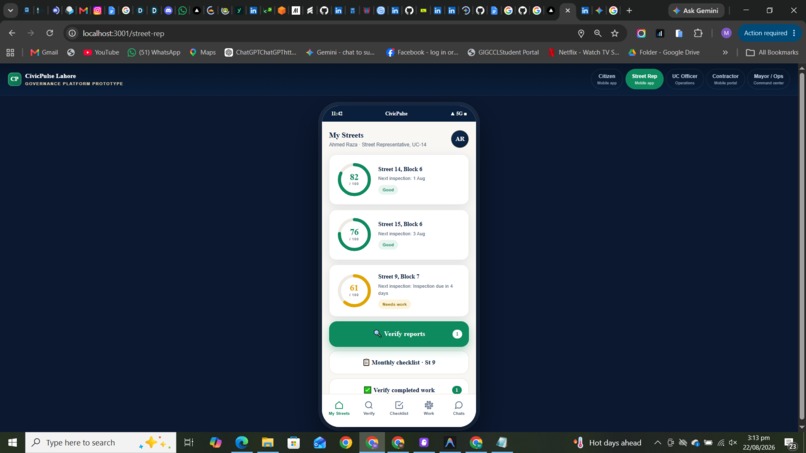Switch to Contractor mobile portal role
The image size is (806, 453).
tap(725, 79)
